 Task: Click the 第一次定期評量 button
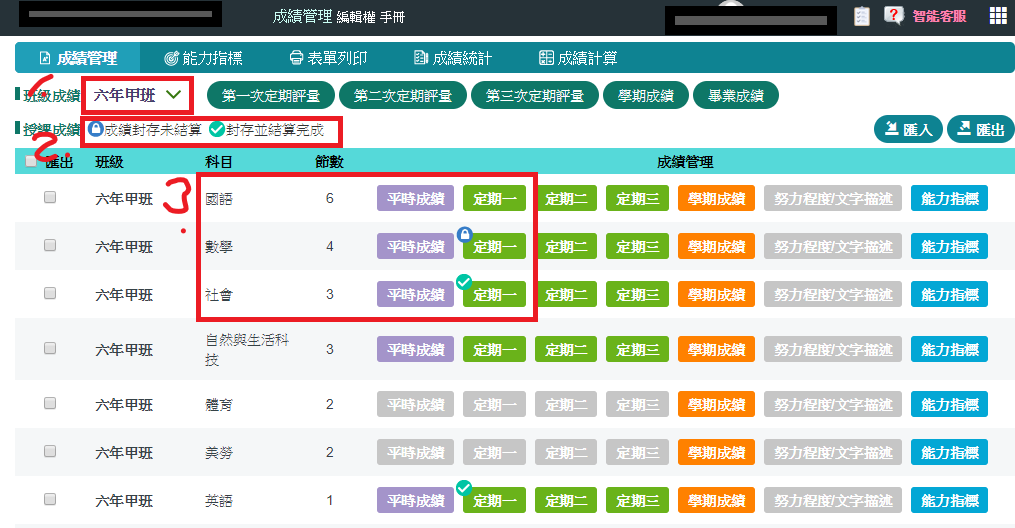(x=270, y=96)
